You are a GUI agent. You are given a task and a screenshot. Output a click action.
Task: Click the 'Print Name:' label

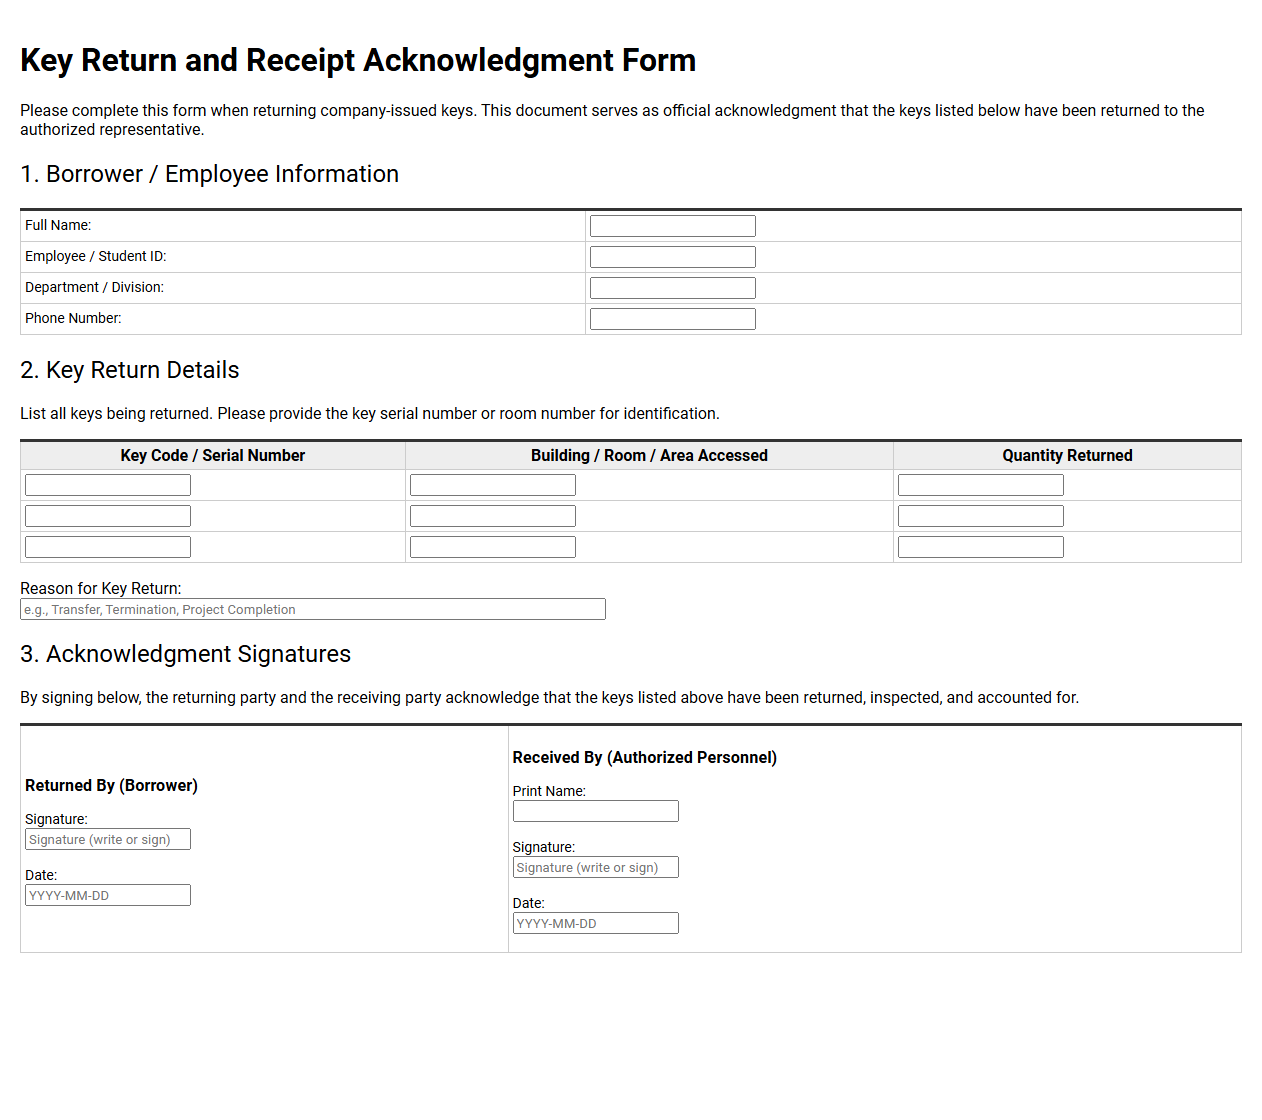coord(549,790)
